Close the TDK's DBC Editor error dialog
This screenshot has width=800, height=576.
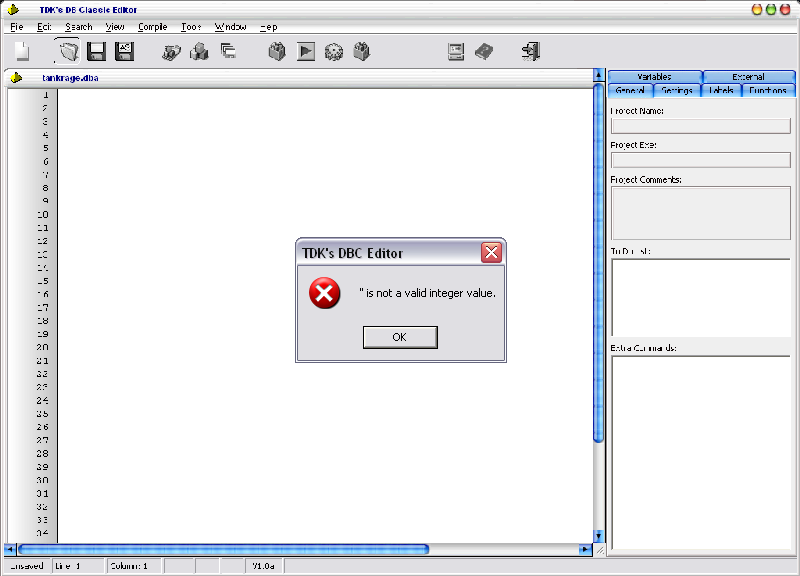tap(491, 253)
